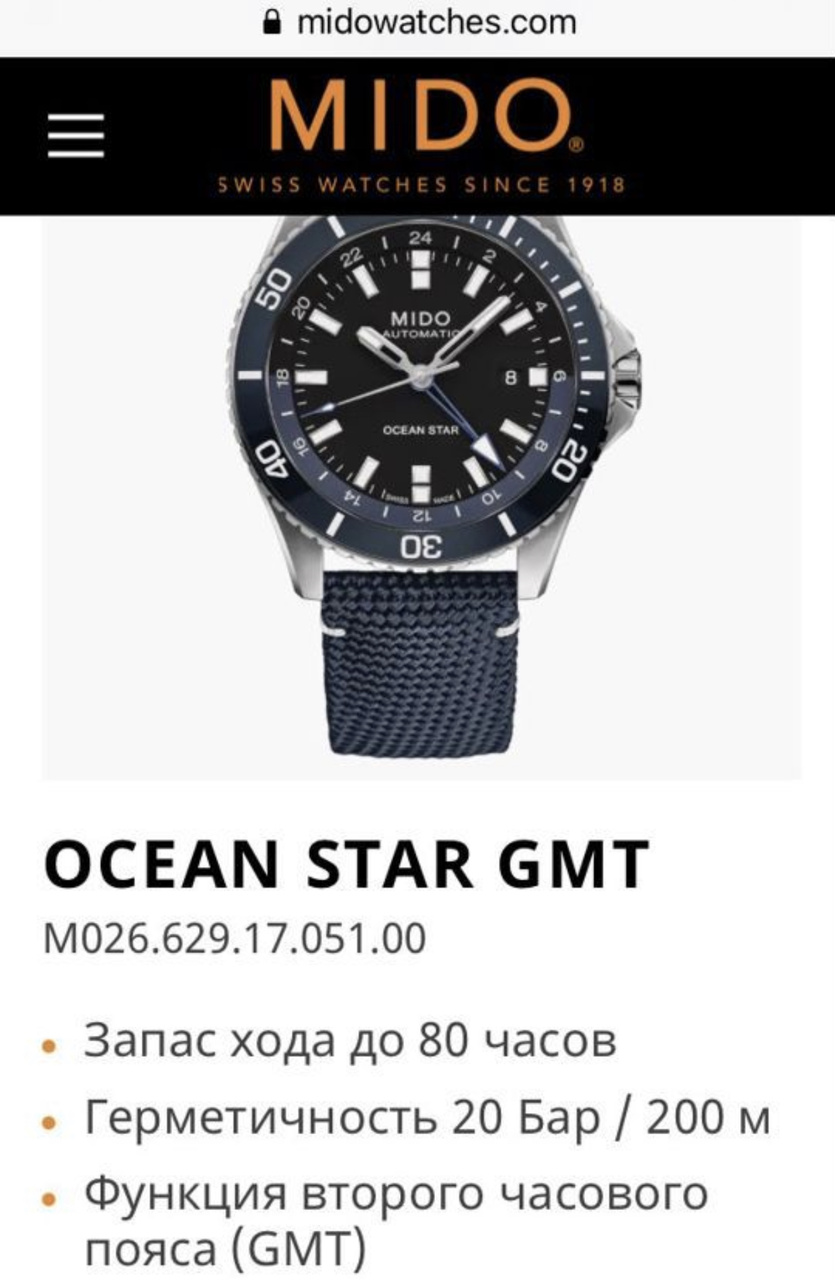
Task: Tap the Swiss Watches Since 1918 tagline
Action: (x=421, y=184)
